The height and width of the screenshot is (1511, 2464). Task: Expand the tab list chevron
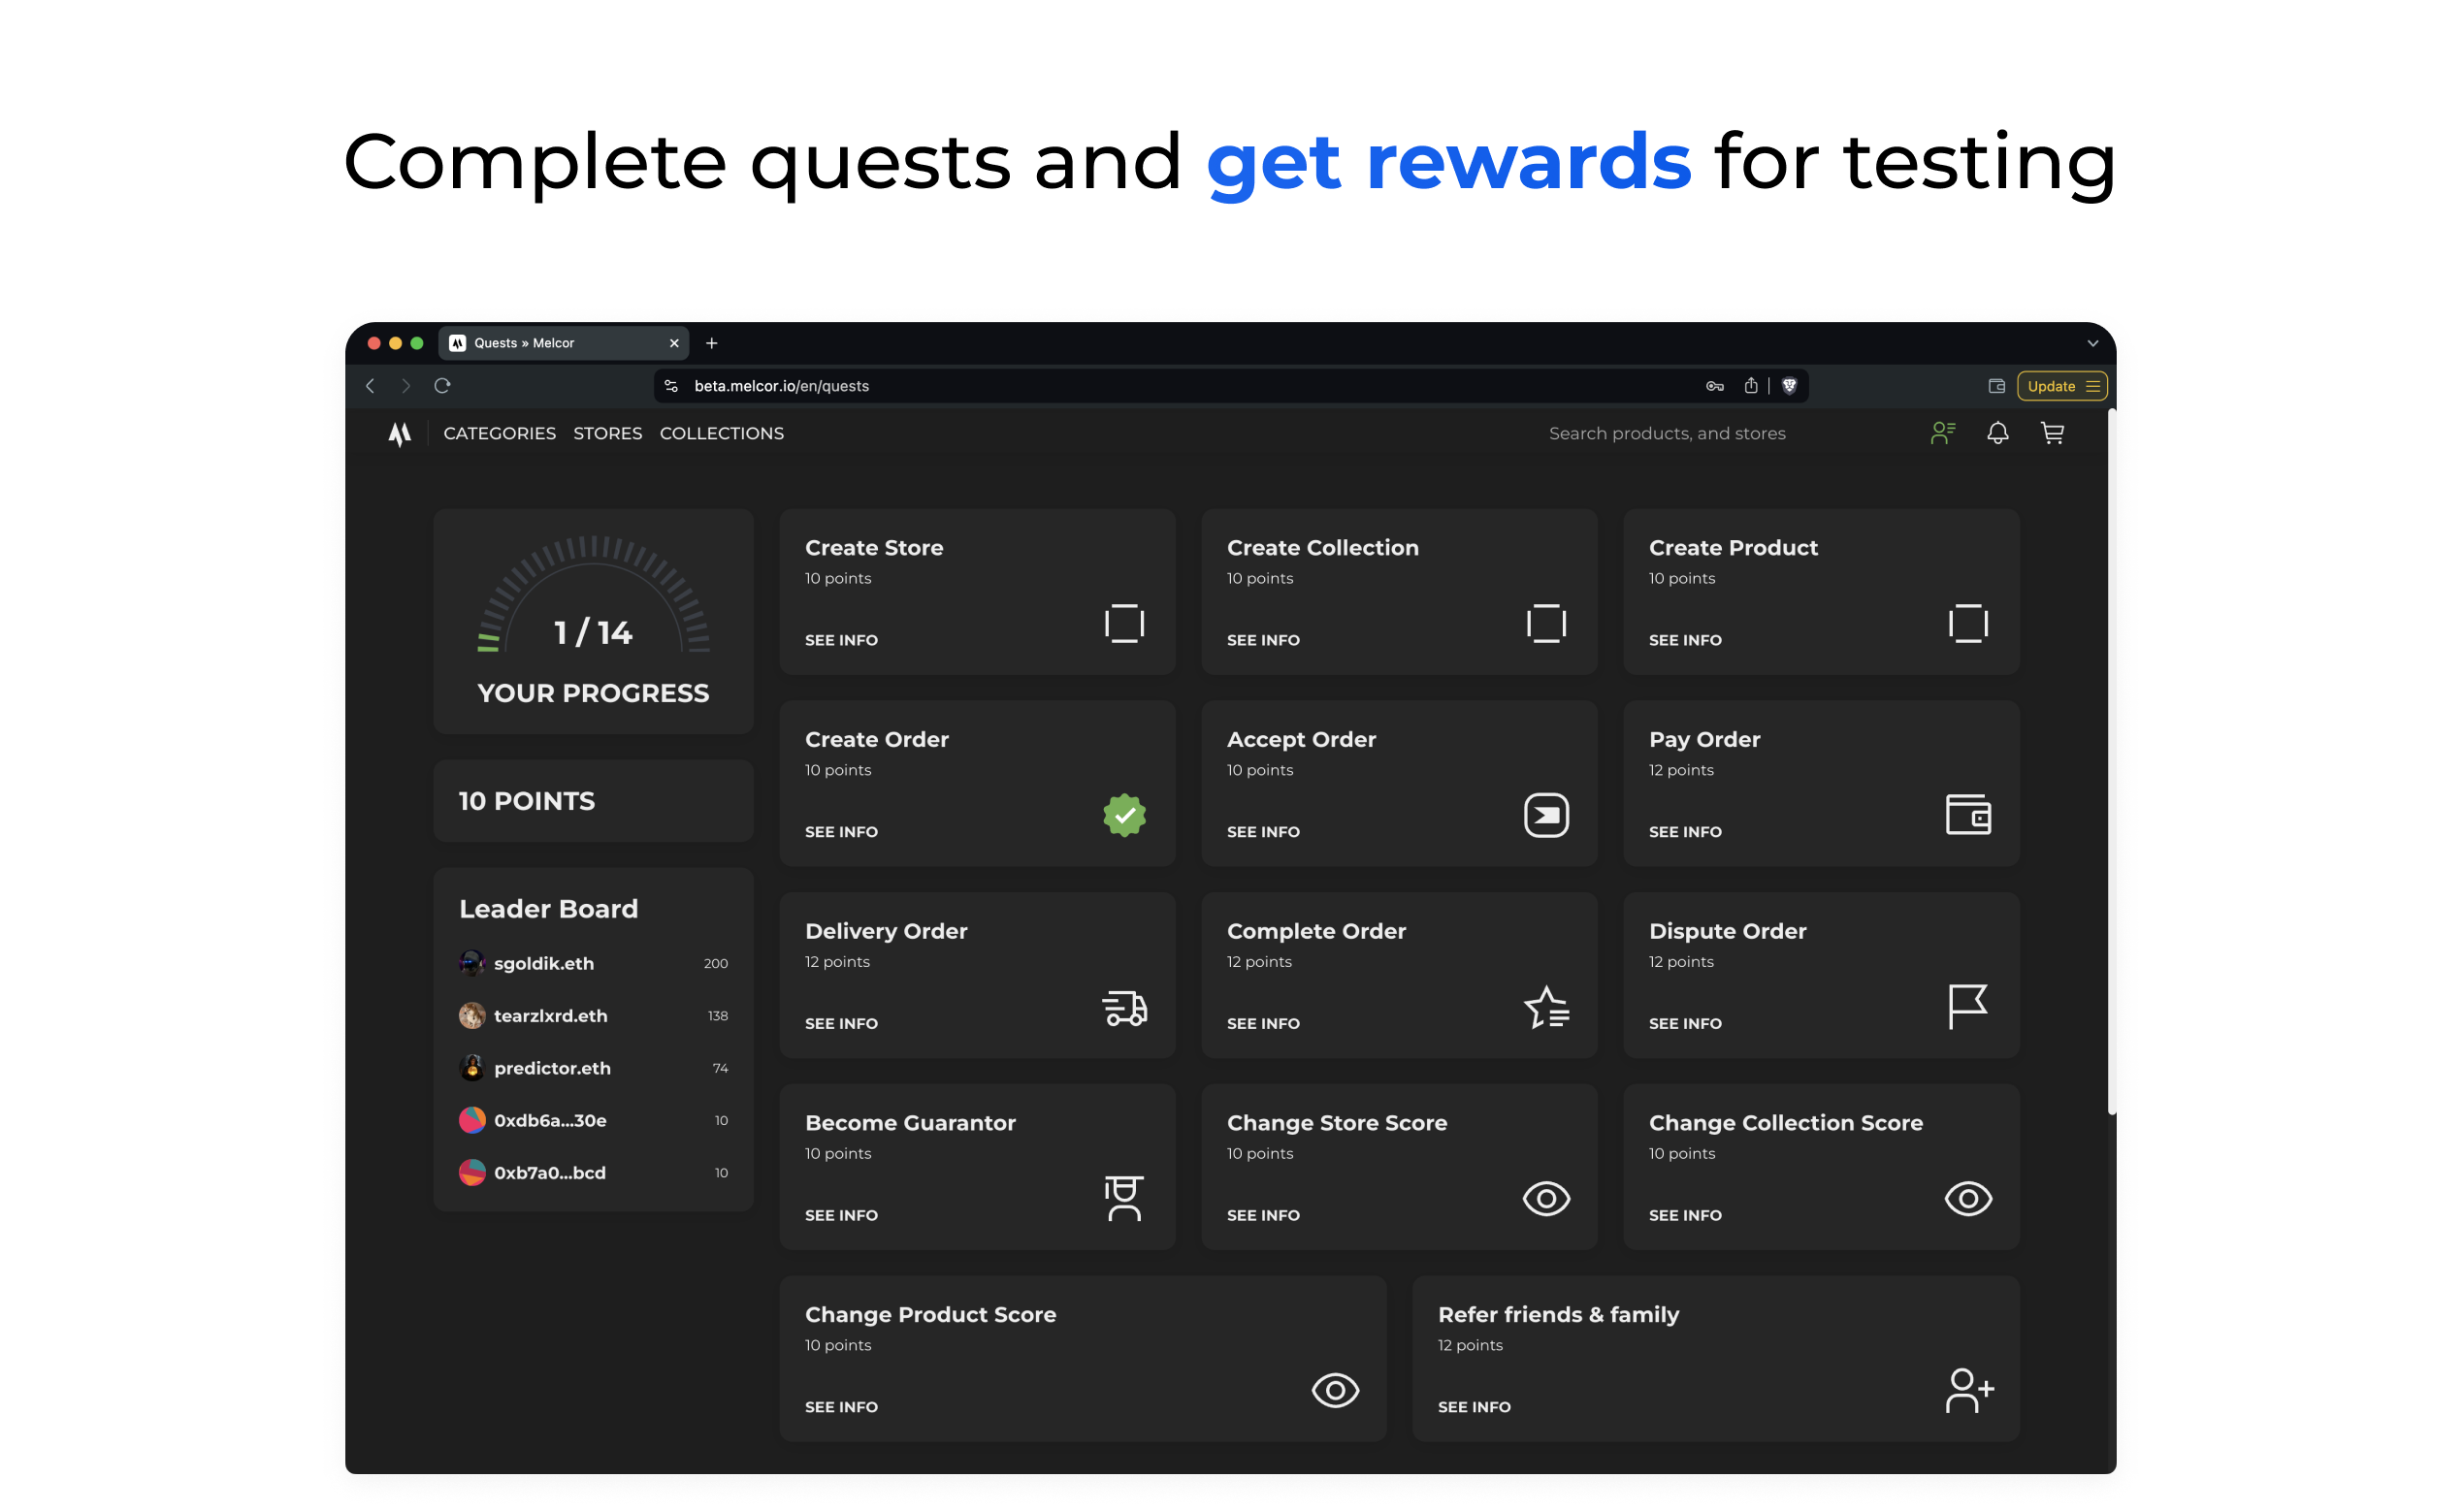click(x=2092, y=343)
